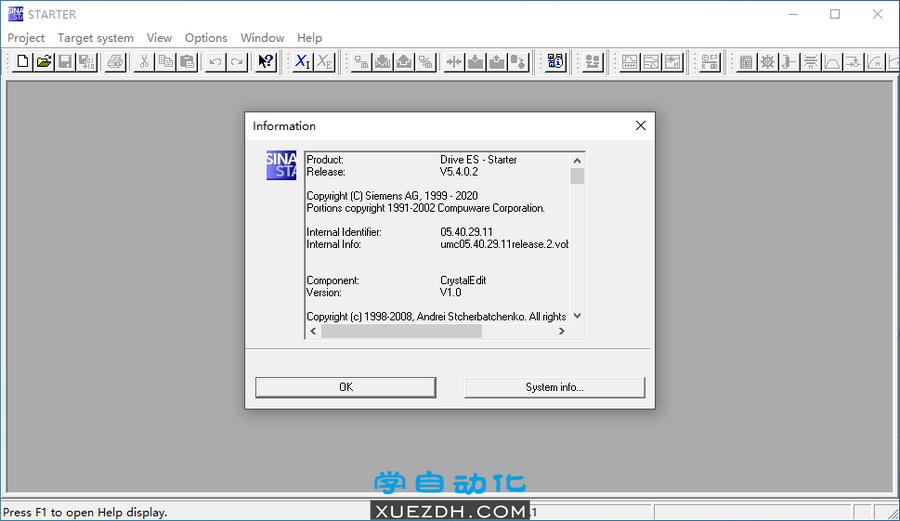Click the Copy toolbar icon
The height and width of the screenshot is (521, 900).
point(166,61)
